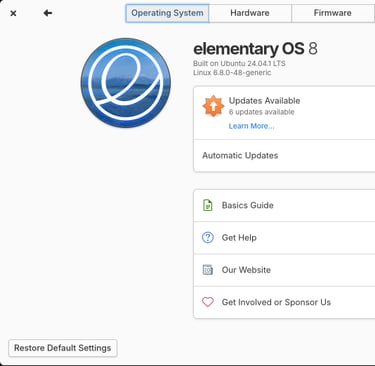Close the settings window with X icon
Screen dimensions: 375x366
[13, 13]
